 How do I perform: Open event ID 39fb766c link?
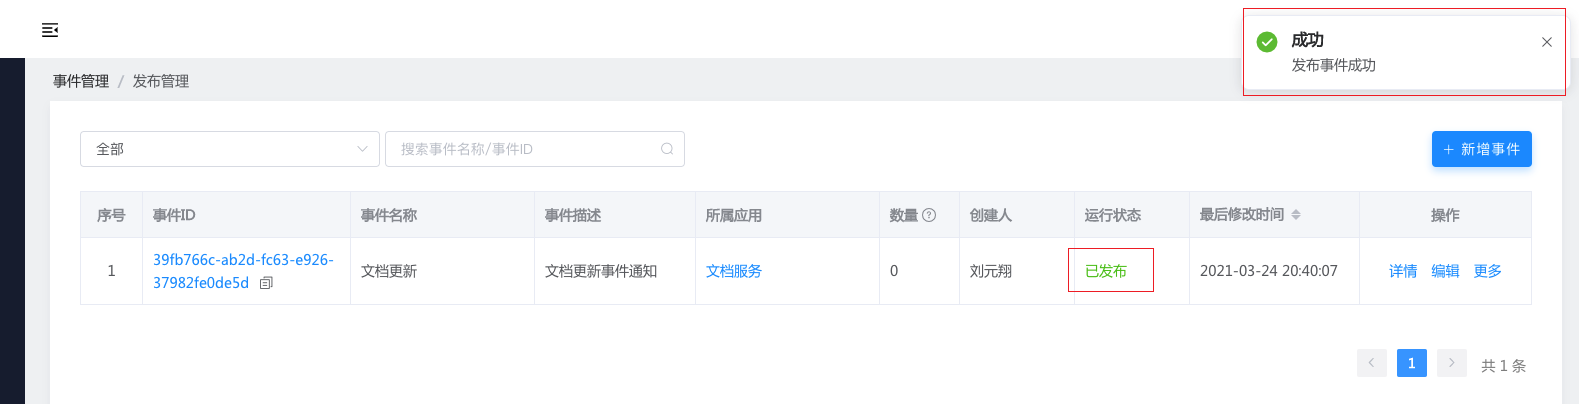243,260
